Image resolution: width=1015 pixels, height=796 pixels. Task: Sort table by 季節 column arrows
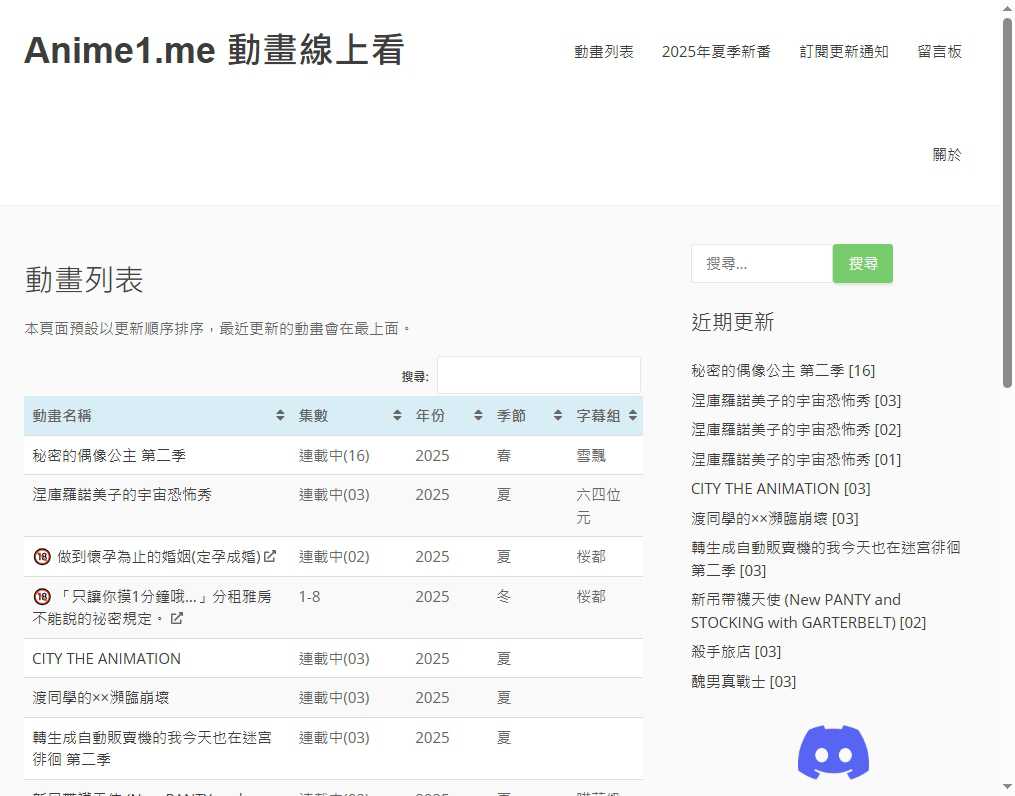click(558, 416)
